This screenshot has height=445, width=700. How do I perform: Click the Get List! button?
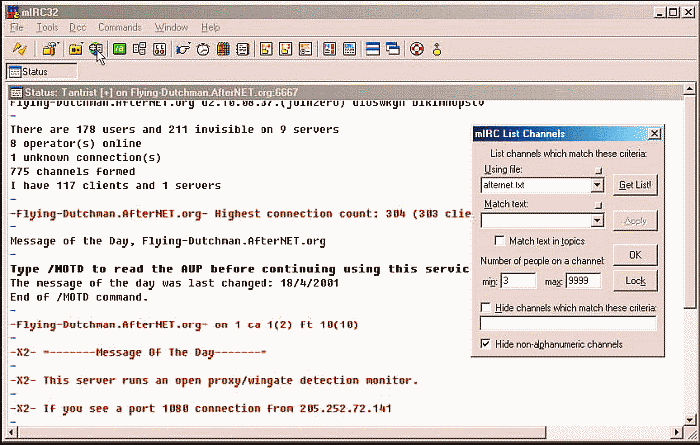(635, 185)
